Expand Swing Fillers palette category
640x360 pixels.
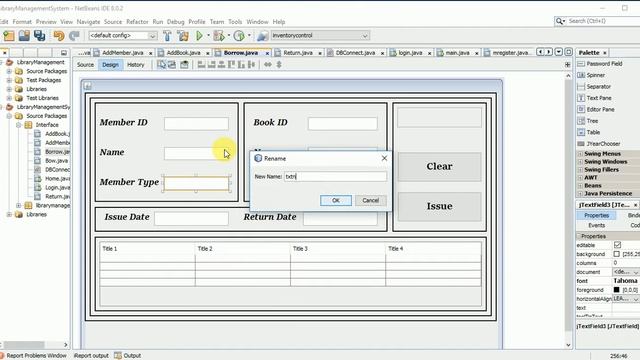580,169
